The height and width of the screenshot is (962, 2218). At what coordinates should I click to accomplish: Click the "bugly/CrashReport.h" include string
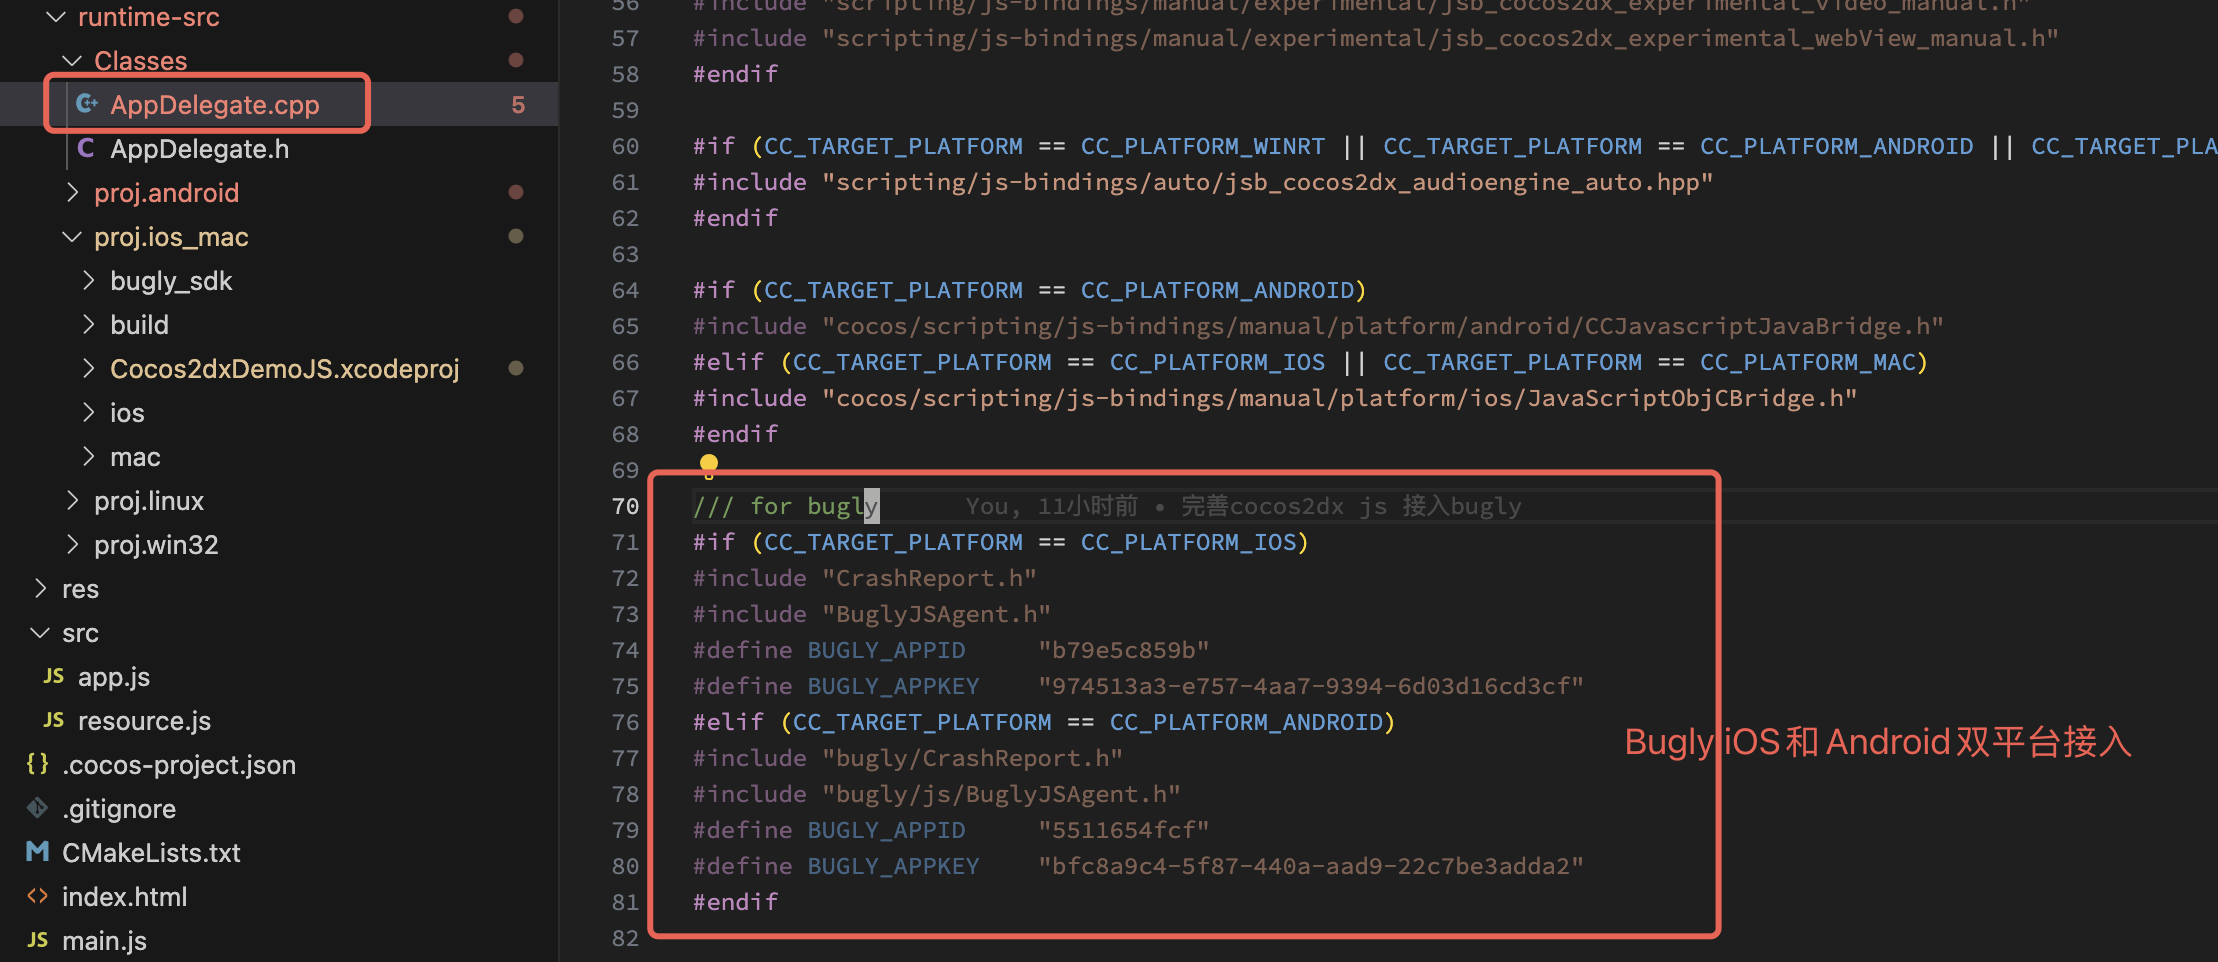pyautogui.click(x=972, y=758)
